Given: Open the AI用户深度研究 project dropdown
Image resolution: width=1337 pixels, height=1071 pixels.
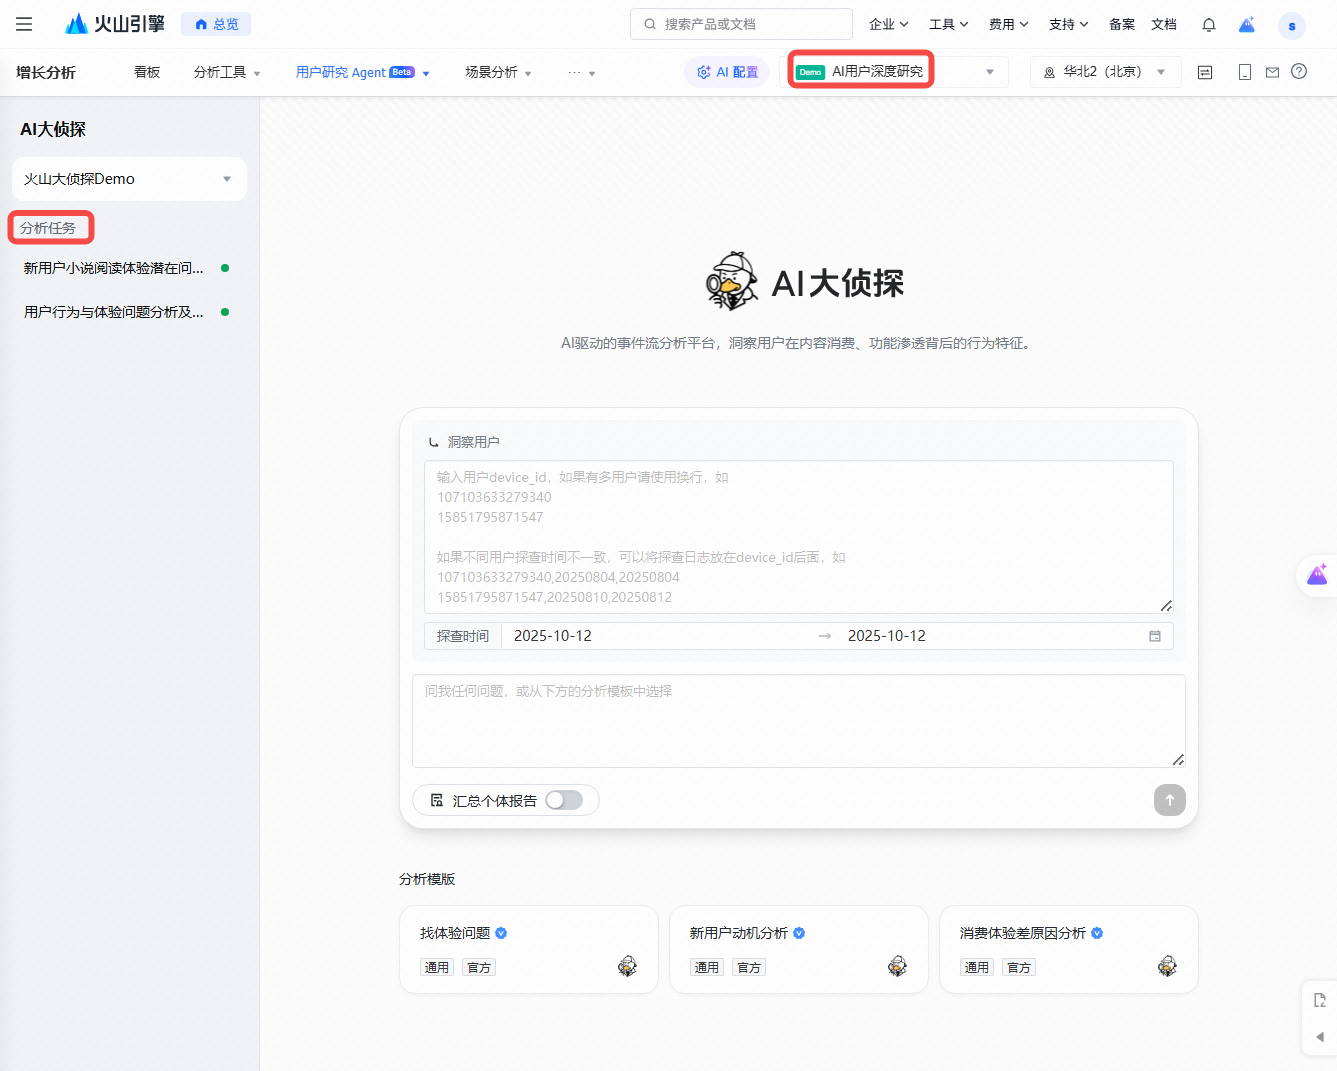Looking at the screenshot, I should tap(893, 72).
